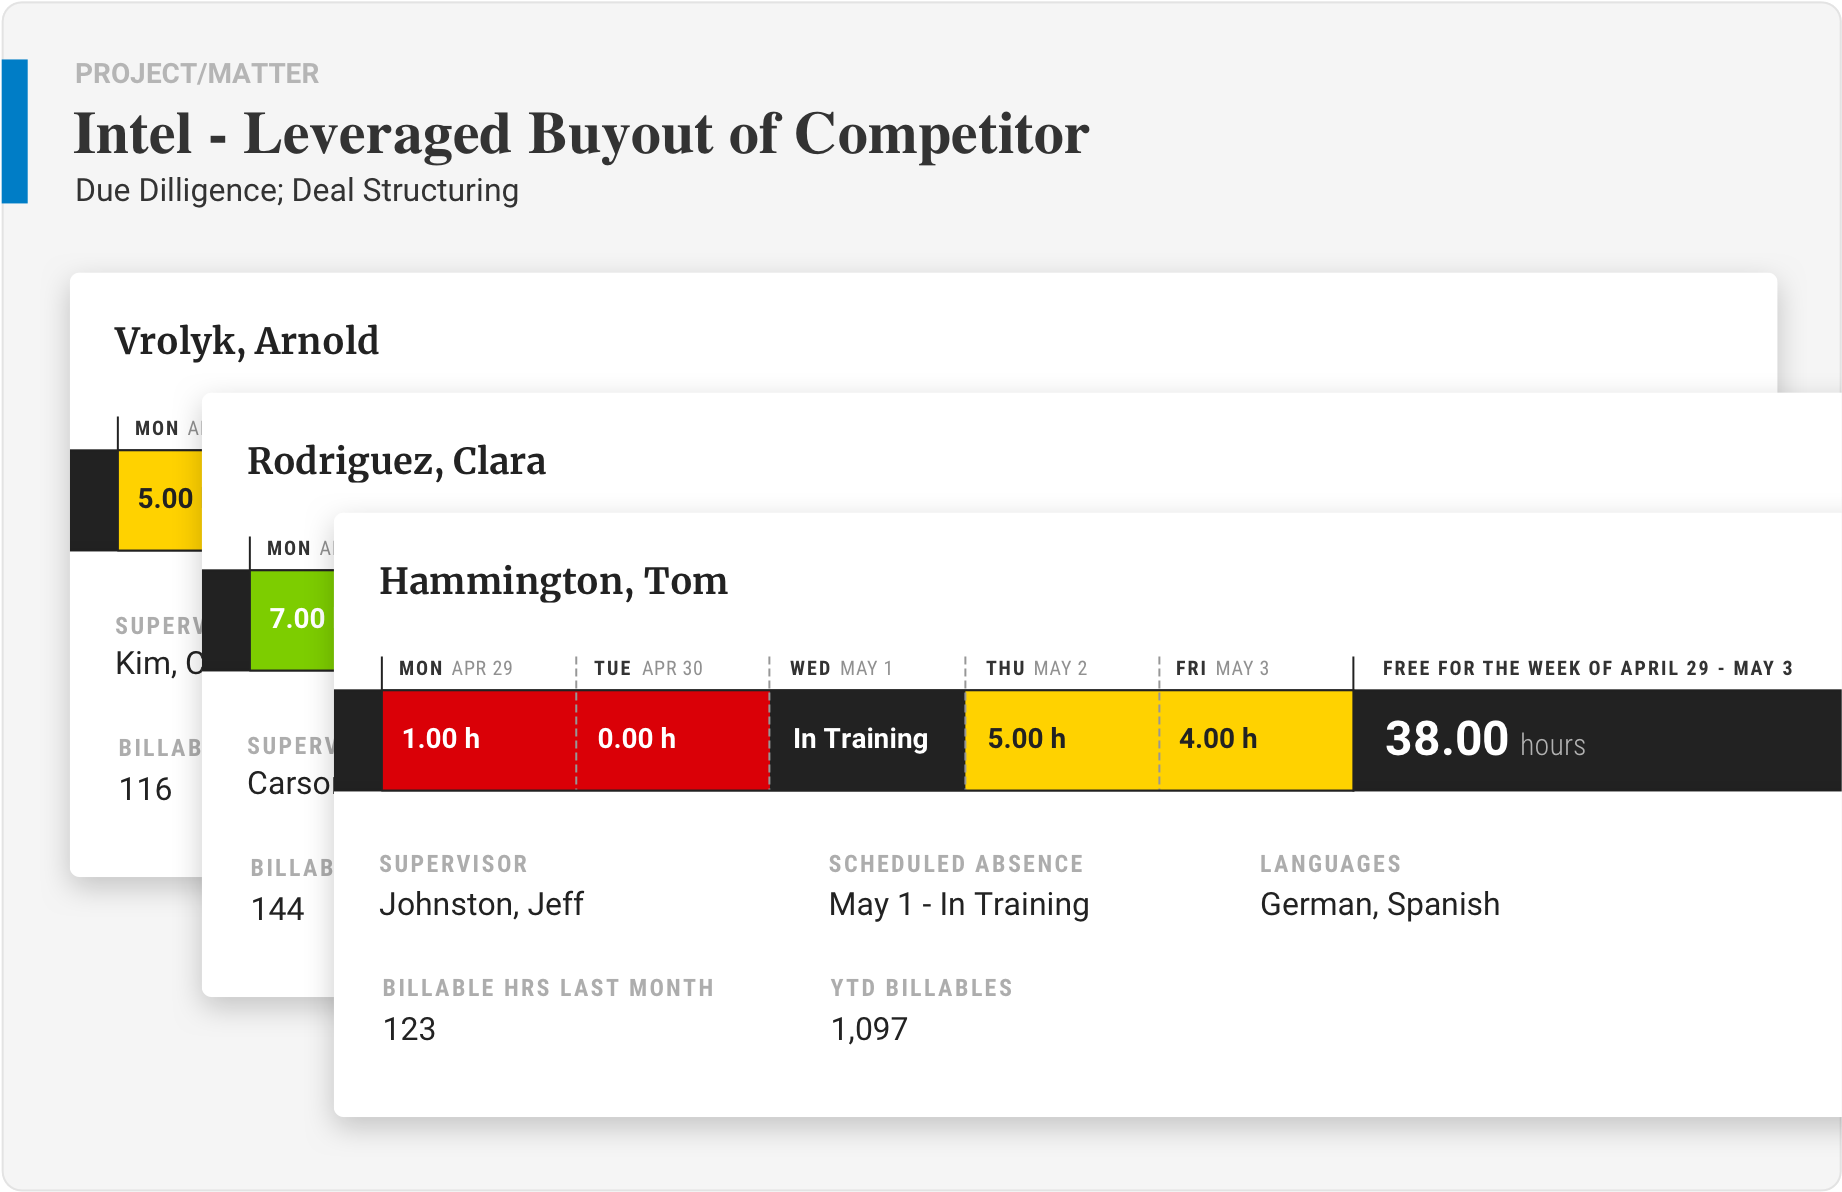The width and height of the screenshot is (1842, 1192).
Task: Click the LANGUAGES label
Action: pyautogui.click(x=1330, y=864)
